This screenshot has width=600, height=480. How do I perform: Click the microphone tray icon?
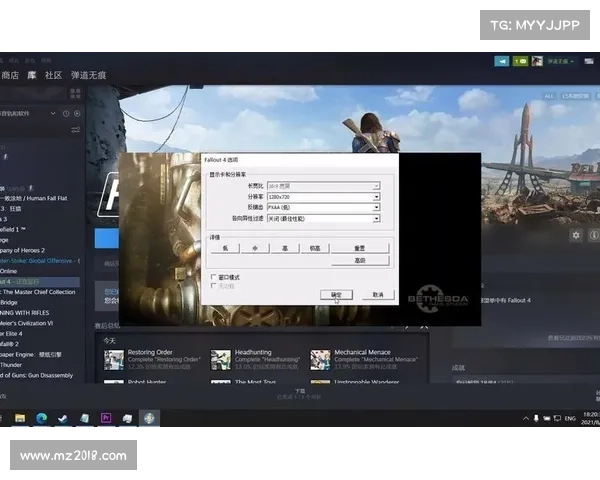(x=536, y=418)
